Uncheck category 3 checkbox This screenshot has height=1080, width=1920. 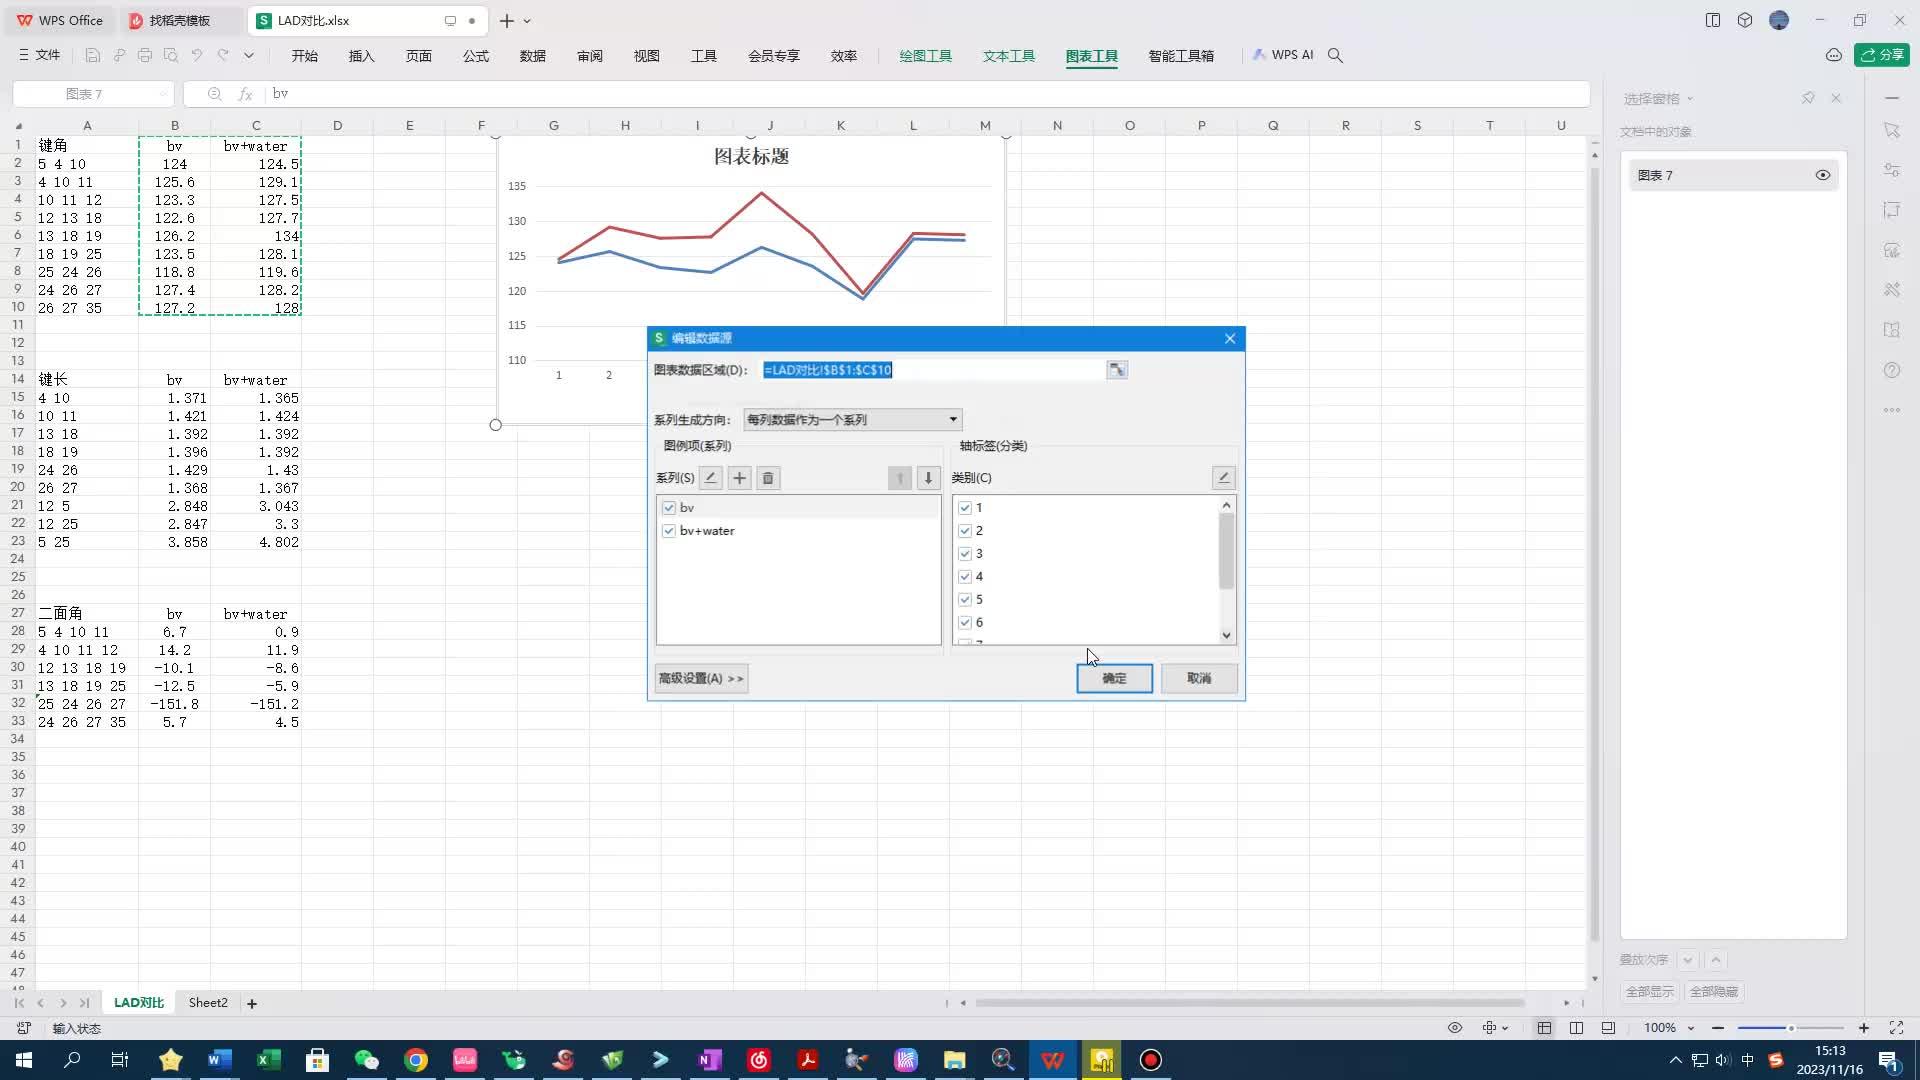tap(965, 554)
